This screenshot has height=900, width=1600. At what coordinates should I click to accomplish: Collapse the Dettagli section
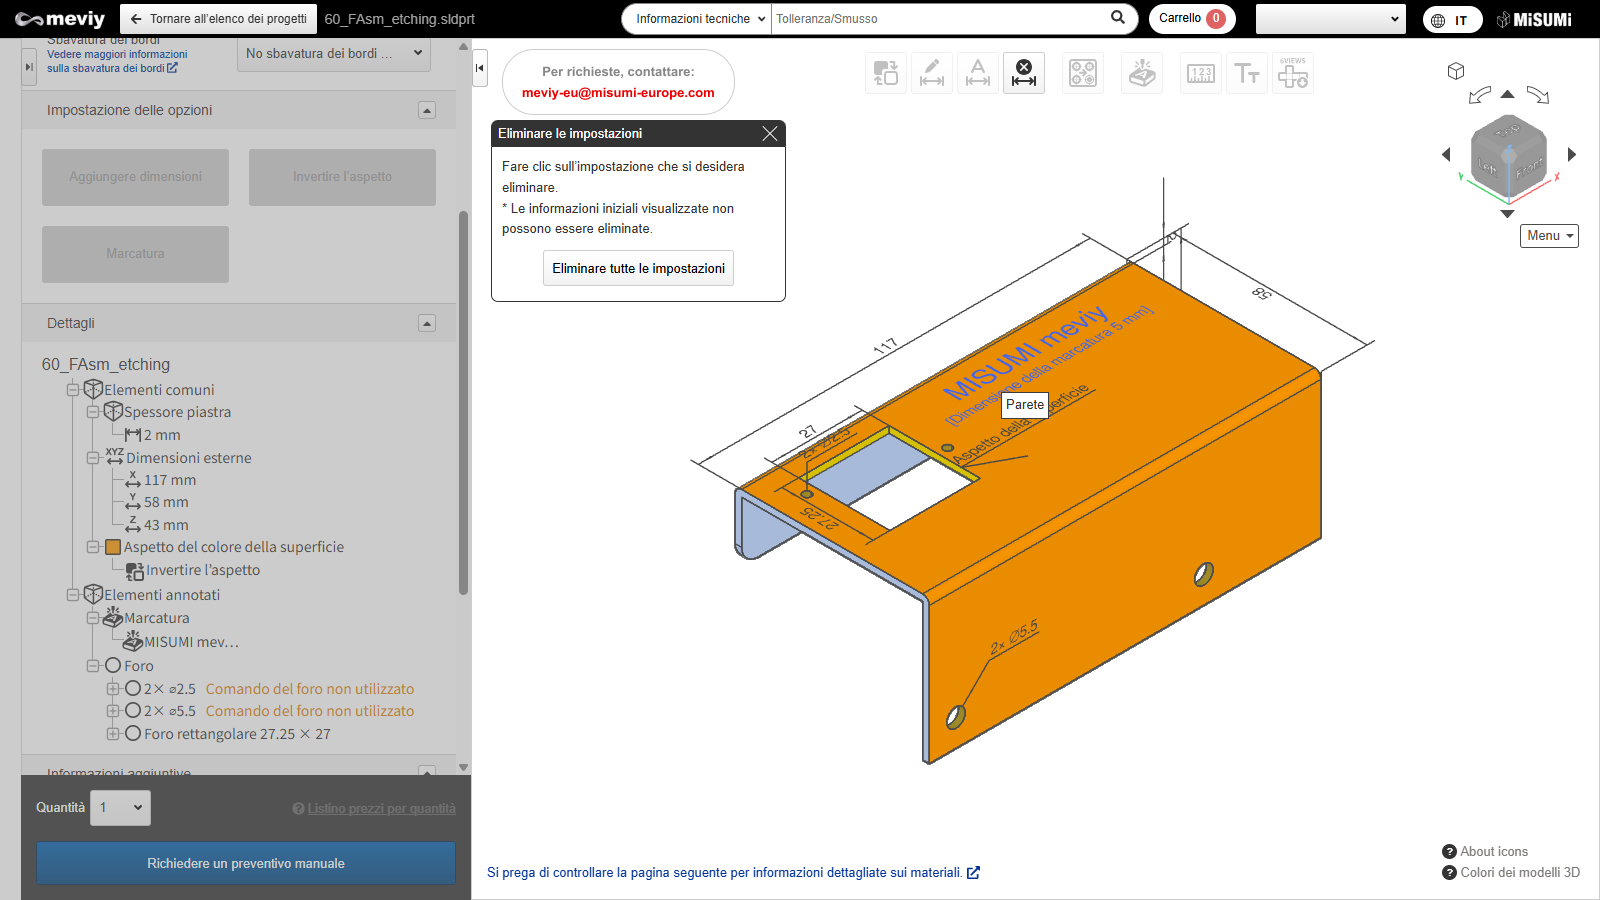tap(427, 323)
